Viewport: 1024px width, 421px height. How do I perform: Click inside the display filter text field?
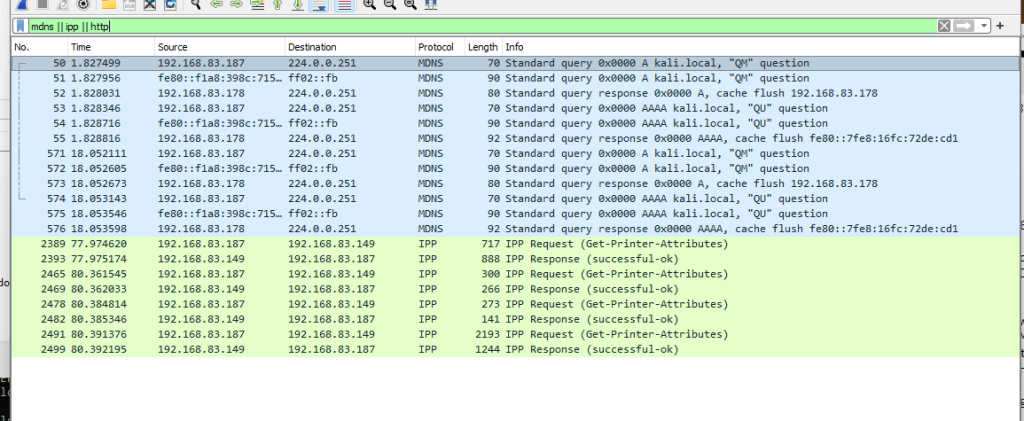[500, 26]
